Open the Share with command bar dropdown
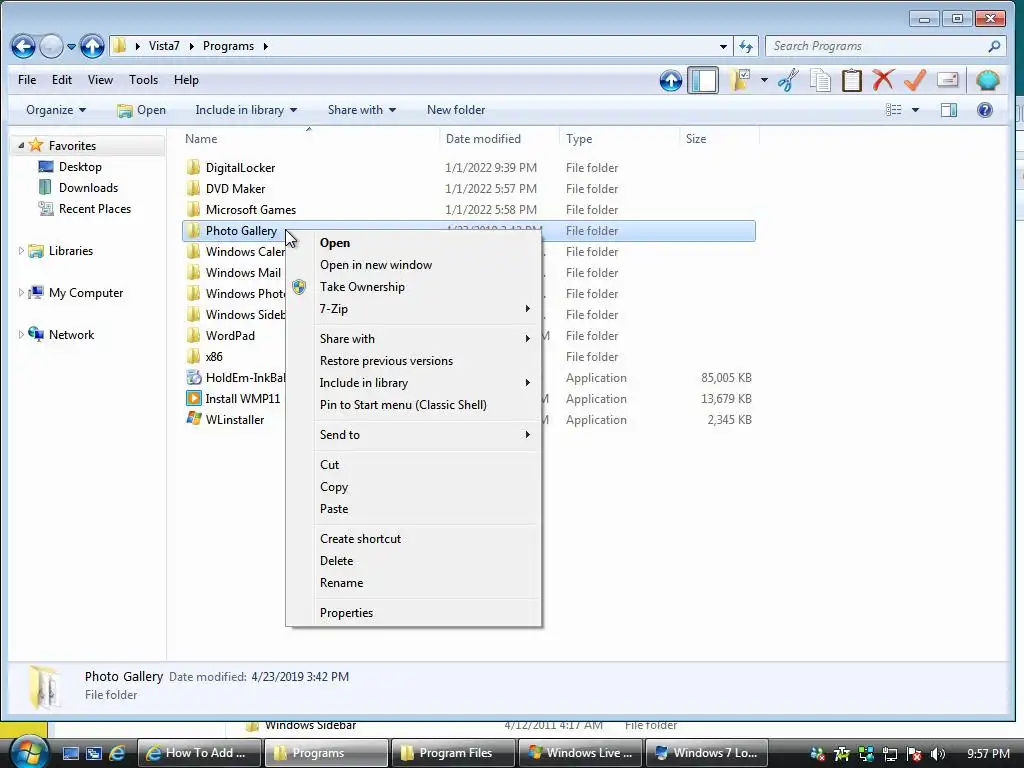The width and height of the screenshot is (1024, 768). (x=362, y=110)
